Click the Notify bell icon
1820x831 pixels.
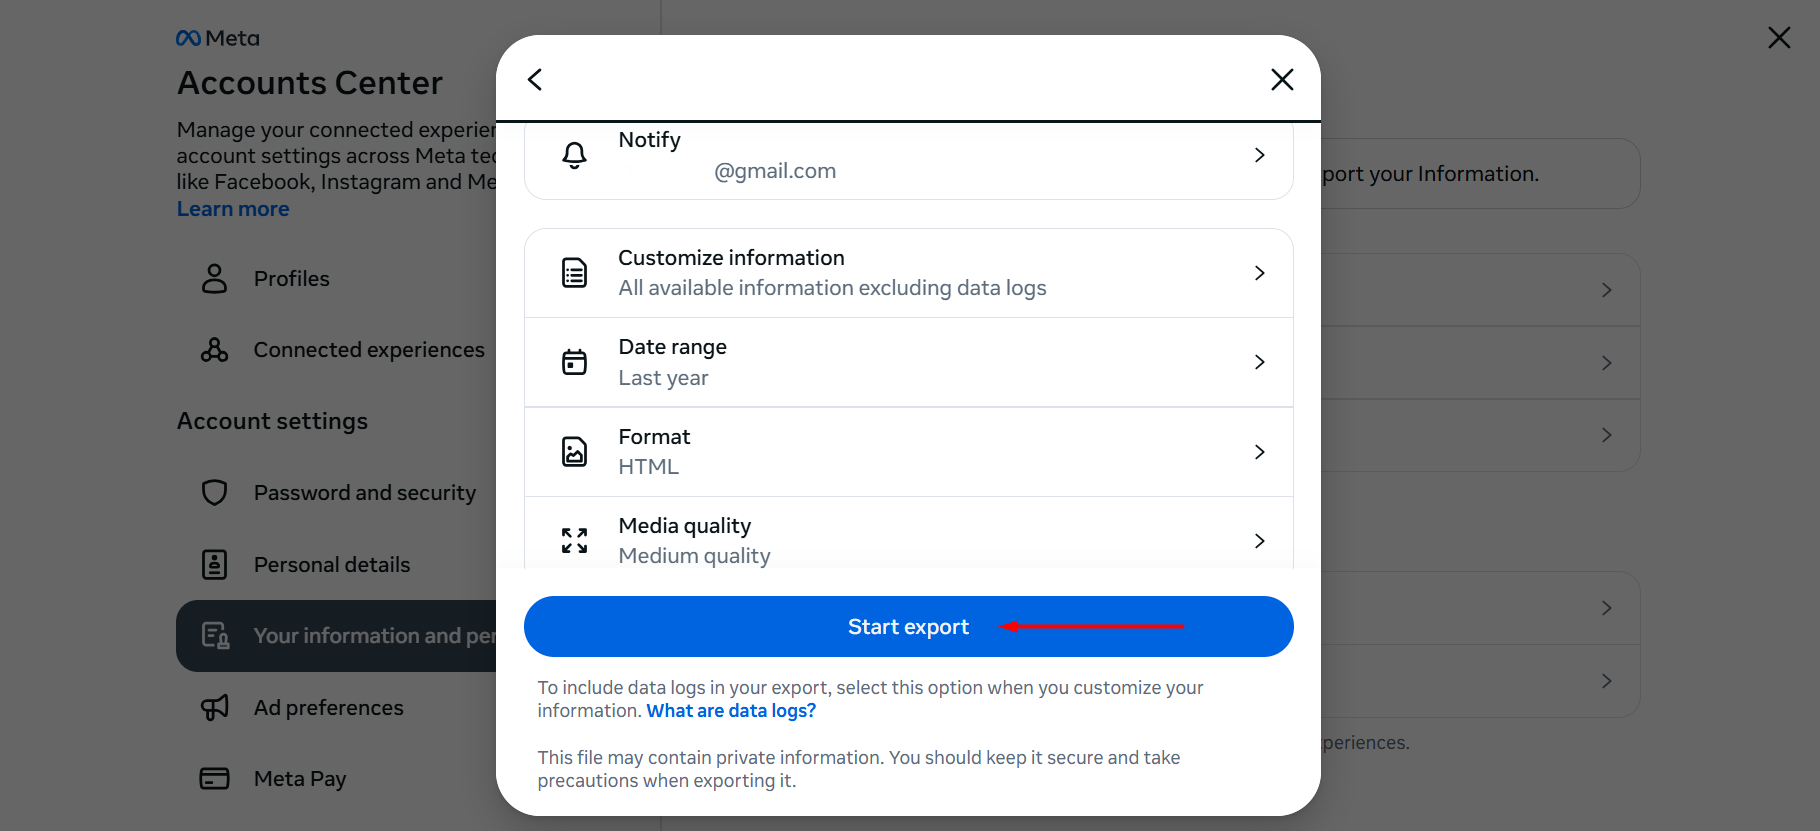pos(574,155)
